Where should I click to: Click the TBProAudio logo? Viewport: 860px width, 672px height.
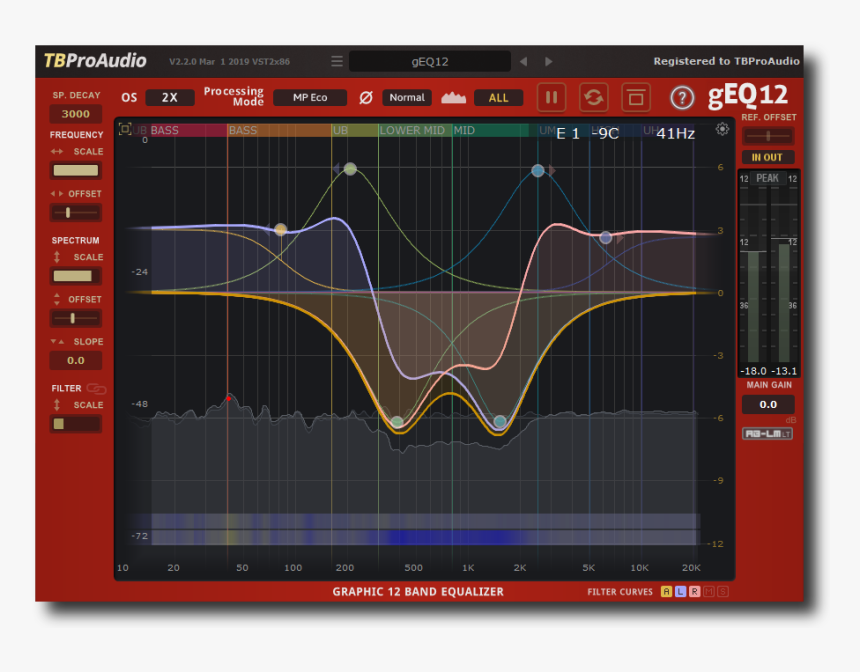coord(95,60)
